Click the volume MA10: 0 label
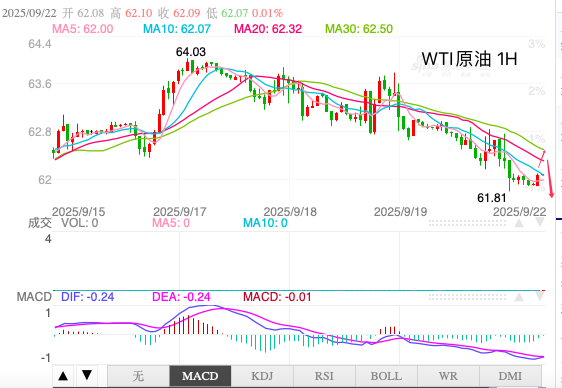Image resolution: width=562 pixels, height=388 pixels. (x=265, y=223)
